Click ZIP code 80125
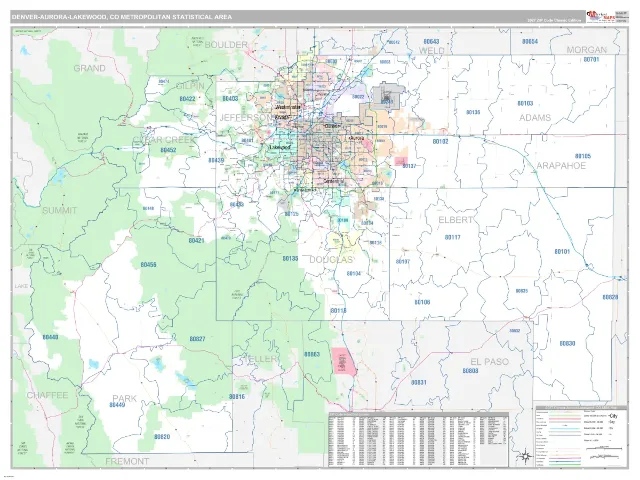 292,214
